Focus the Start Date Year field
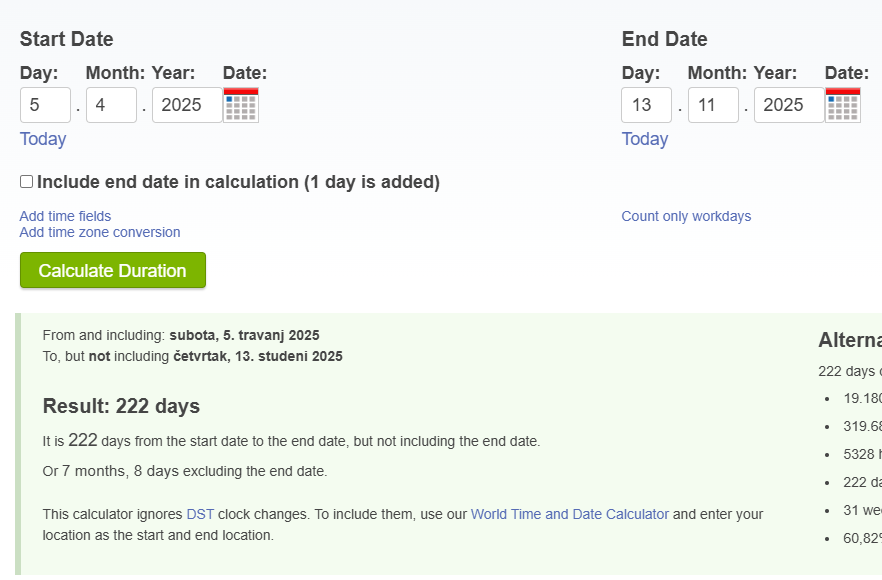The height and width of the screenshot is (580, 882). (x=186, y=105)
